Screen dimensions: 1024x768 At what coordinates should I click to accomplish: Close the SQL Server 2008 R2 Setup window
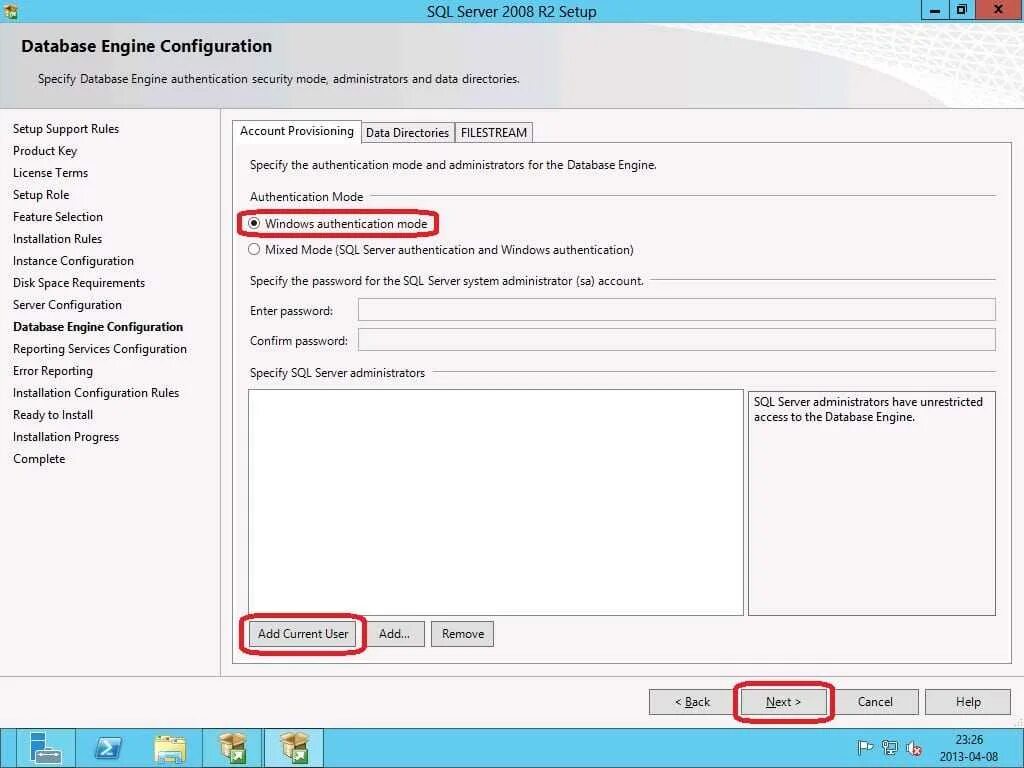999,10
